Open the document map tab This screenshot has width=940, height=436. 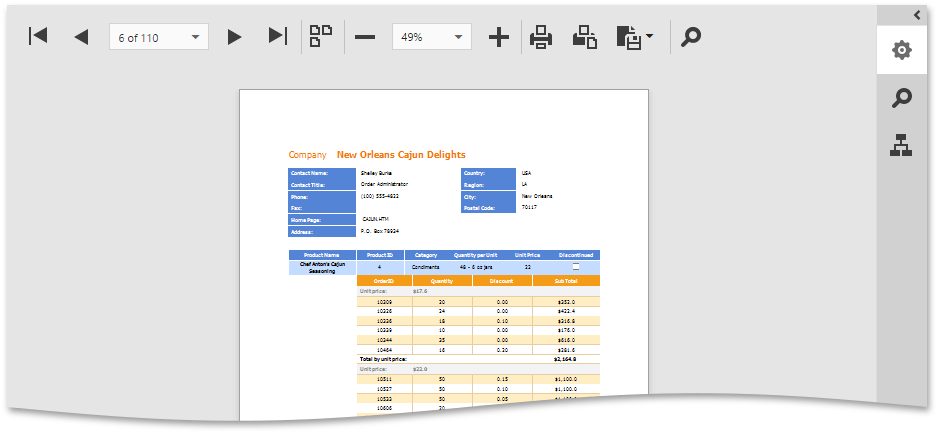click(x=902, y=147)
